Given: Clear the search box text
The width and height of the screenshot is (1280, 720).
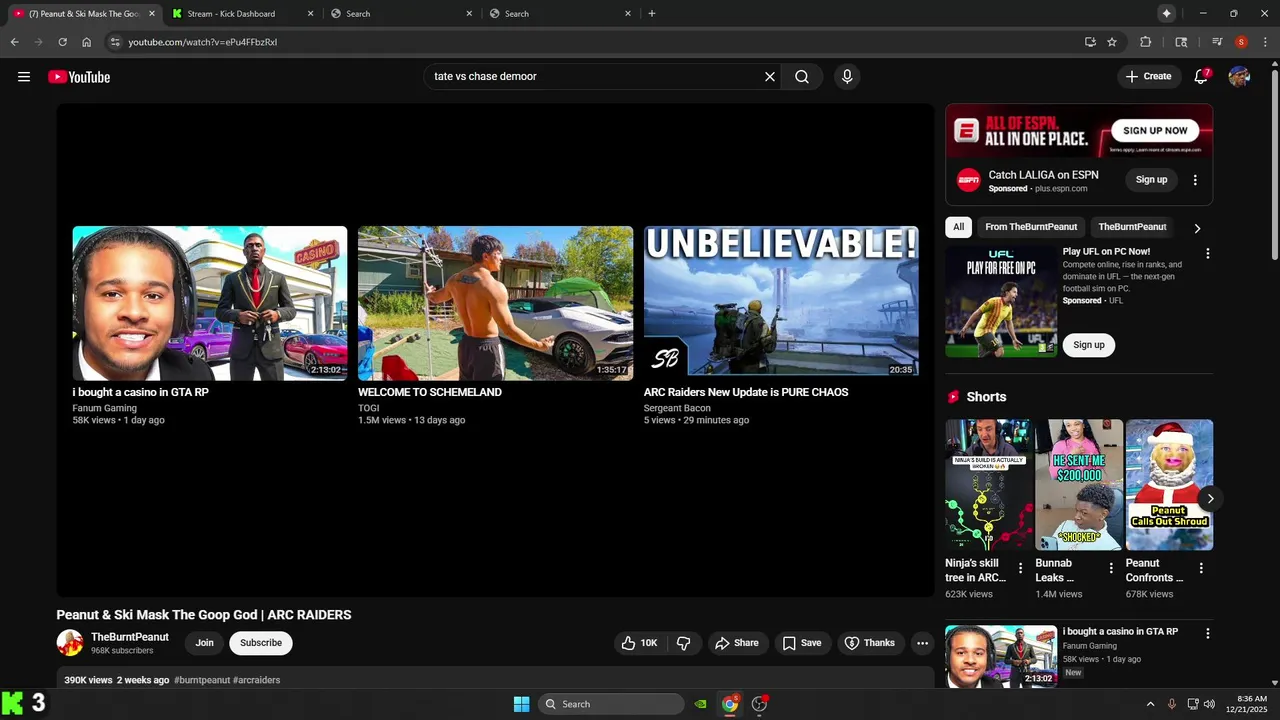Looking at the screenshot, I should pyautogui.click(x=770, y=77).
